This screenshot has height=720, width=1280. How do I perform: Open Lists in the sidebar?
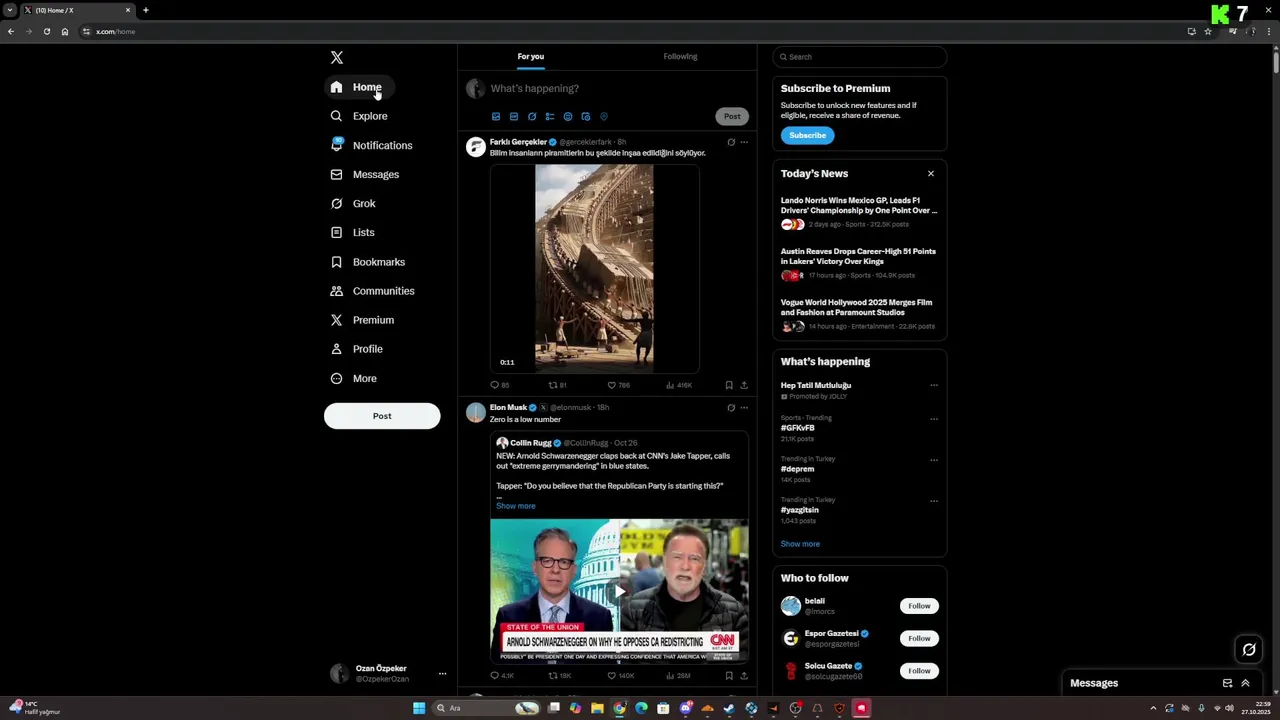click(352, 232)
